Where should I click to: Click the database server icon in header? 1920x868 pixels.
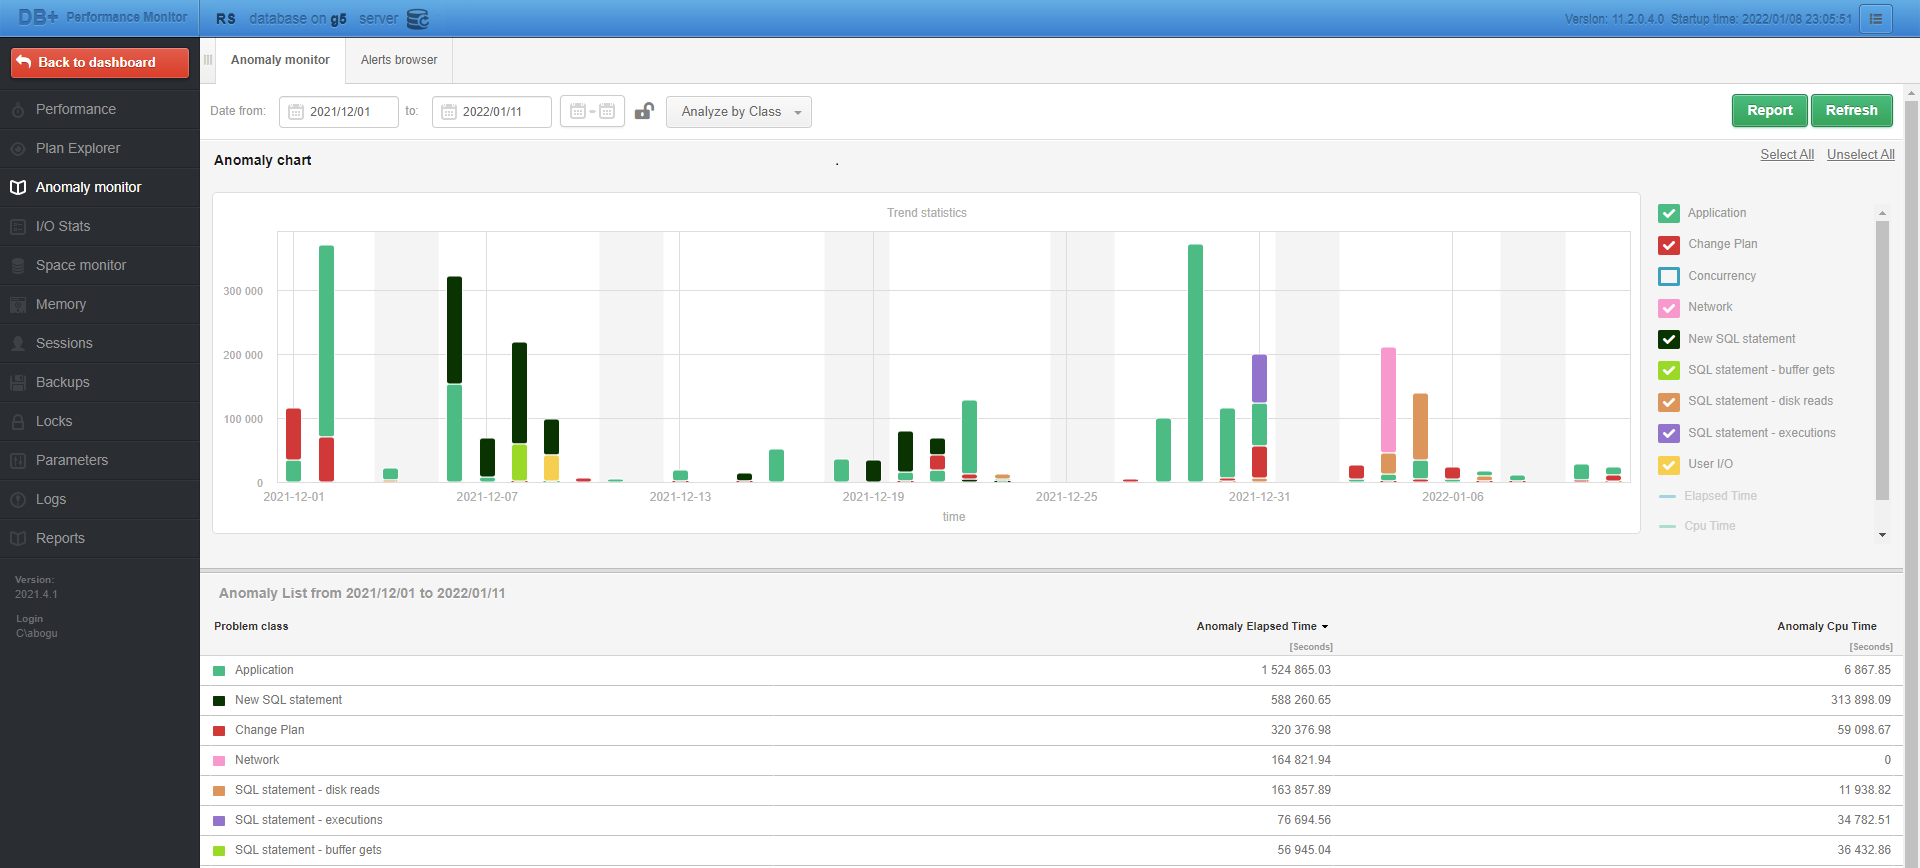click(418, 19)
